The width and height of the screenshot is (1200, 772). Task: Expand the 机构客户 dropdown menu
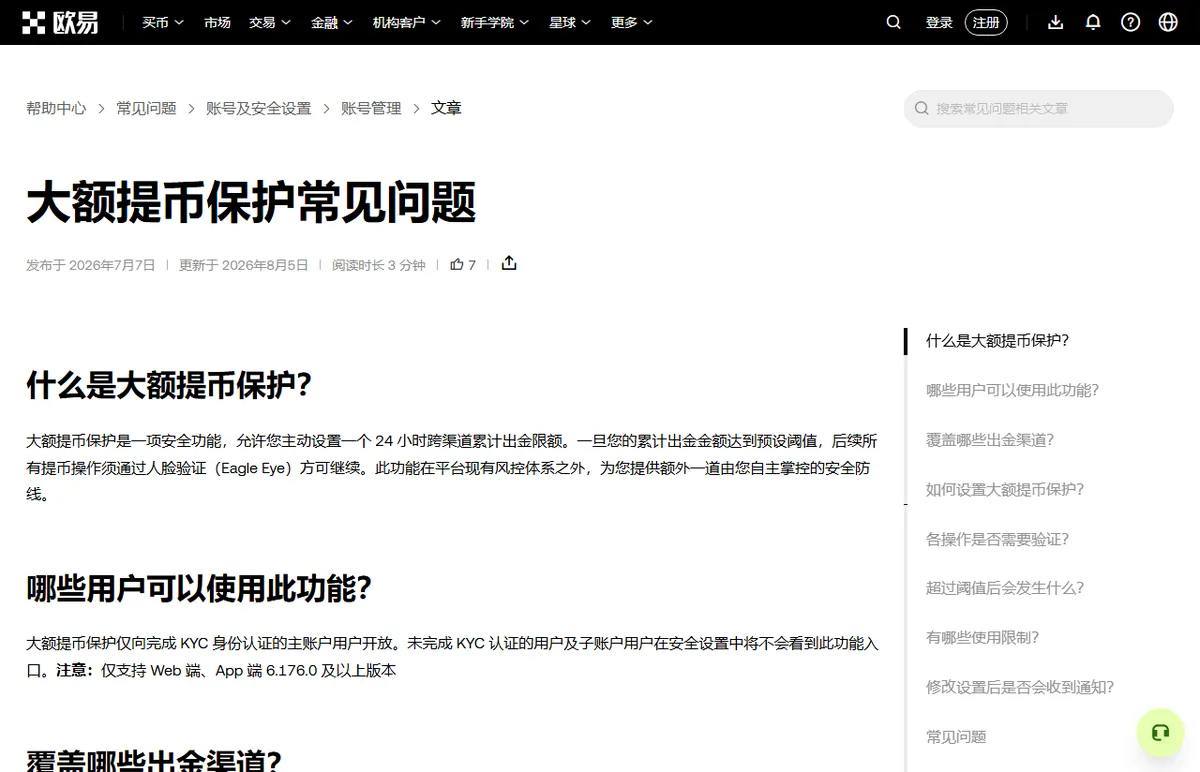(407, 22)
